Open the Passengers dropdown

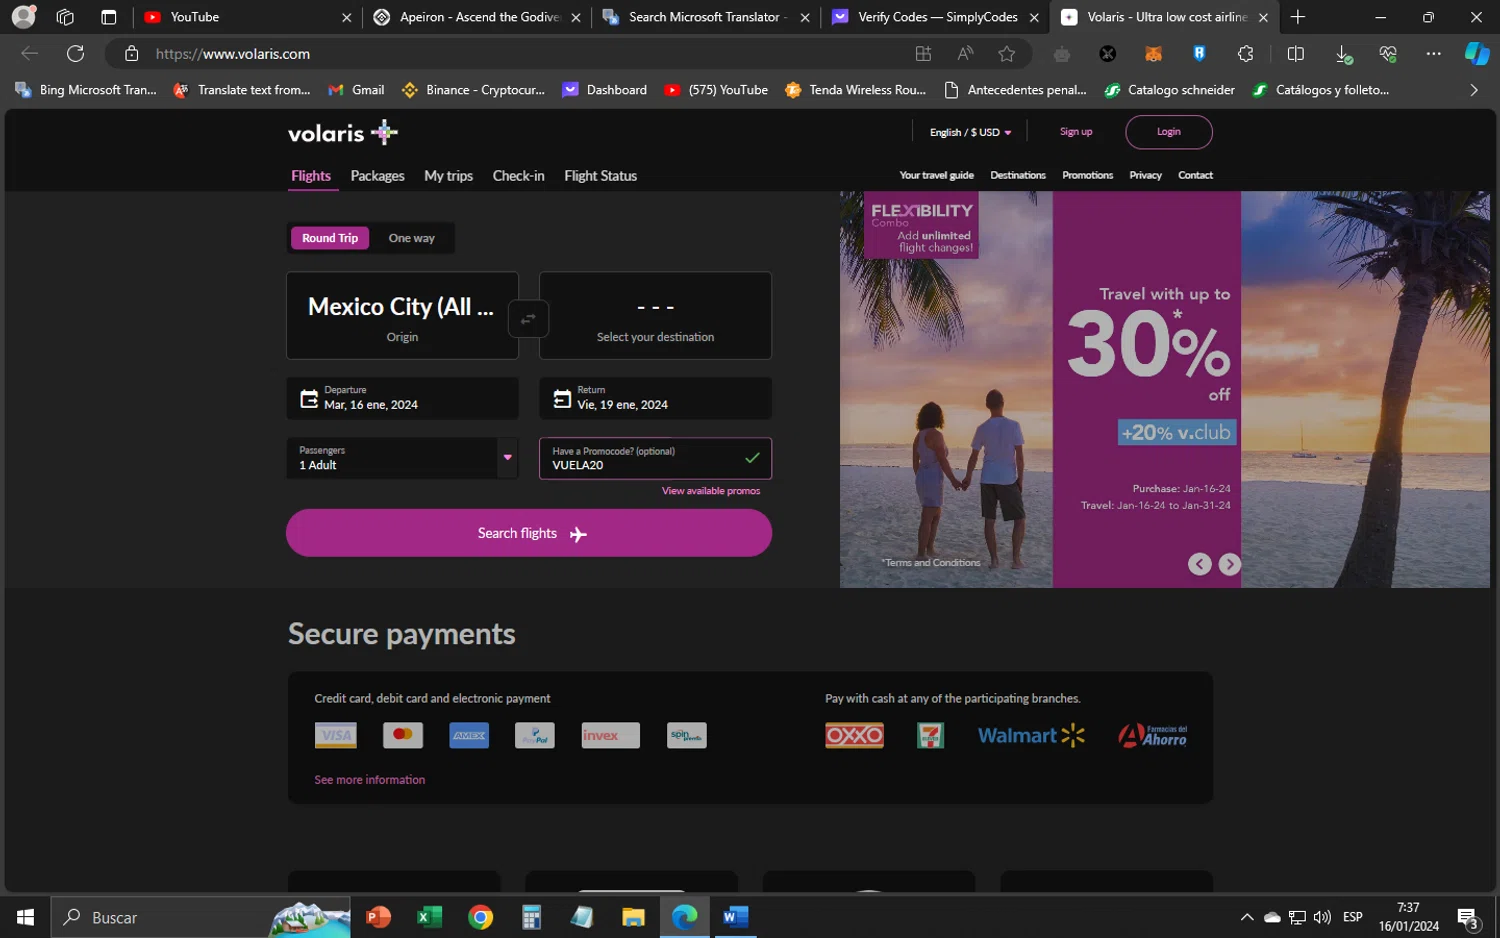pyautogui.click(x=402, y=458)
